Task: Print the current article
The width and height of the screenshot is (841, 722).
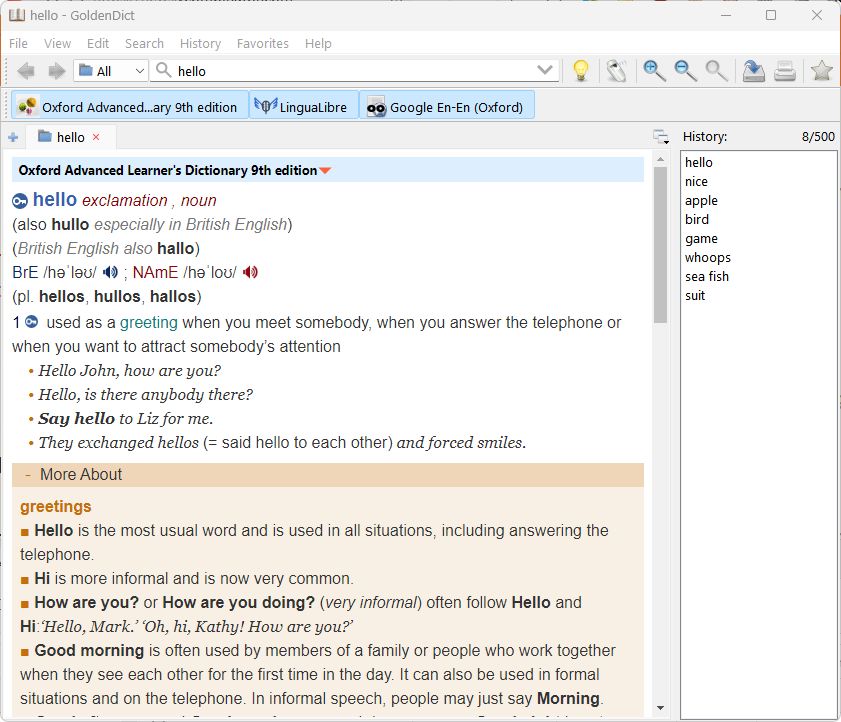Action: click(x=785, y=71)
